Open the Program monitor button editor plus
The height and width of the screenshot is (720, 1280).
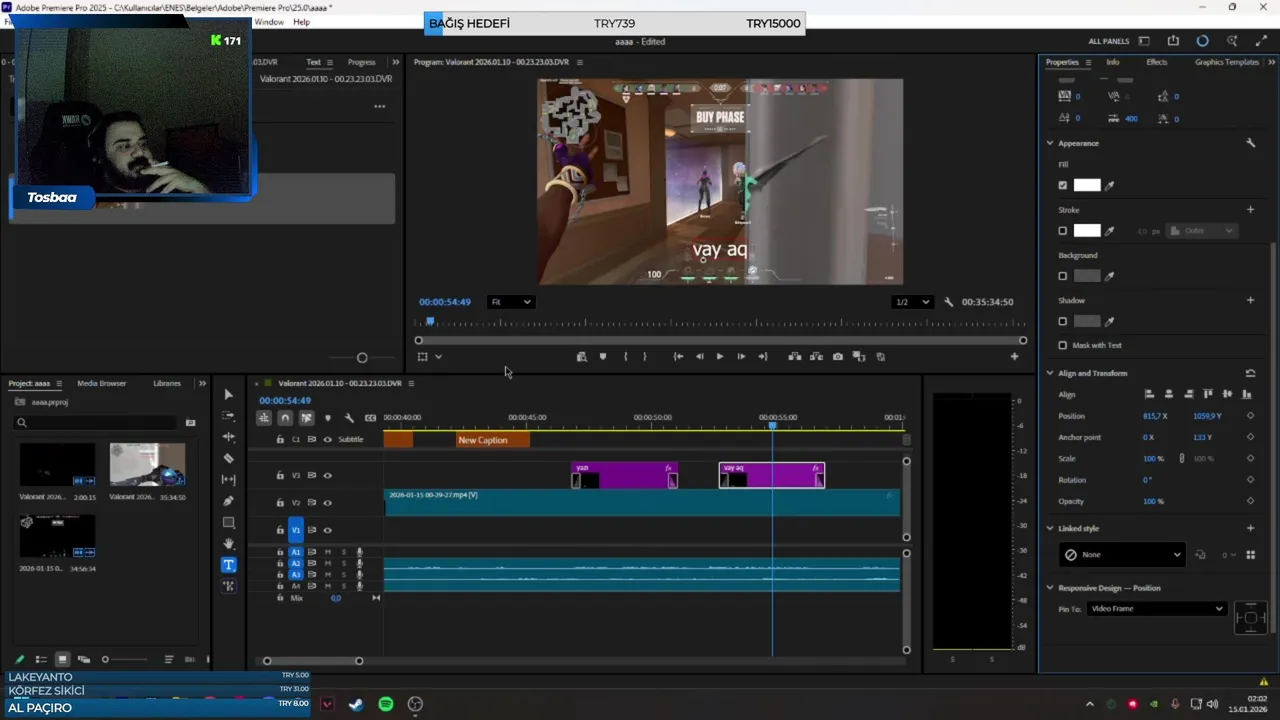pyautogui.click(x=1014, y=357)
